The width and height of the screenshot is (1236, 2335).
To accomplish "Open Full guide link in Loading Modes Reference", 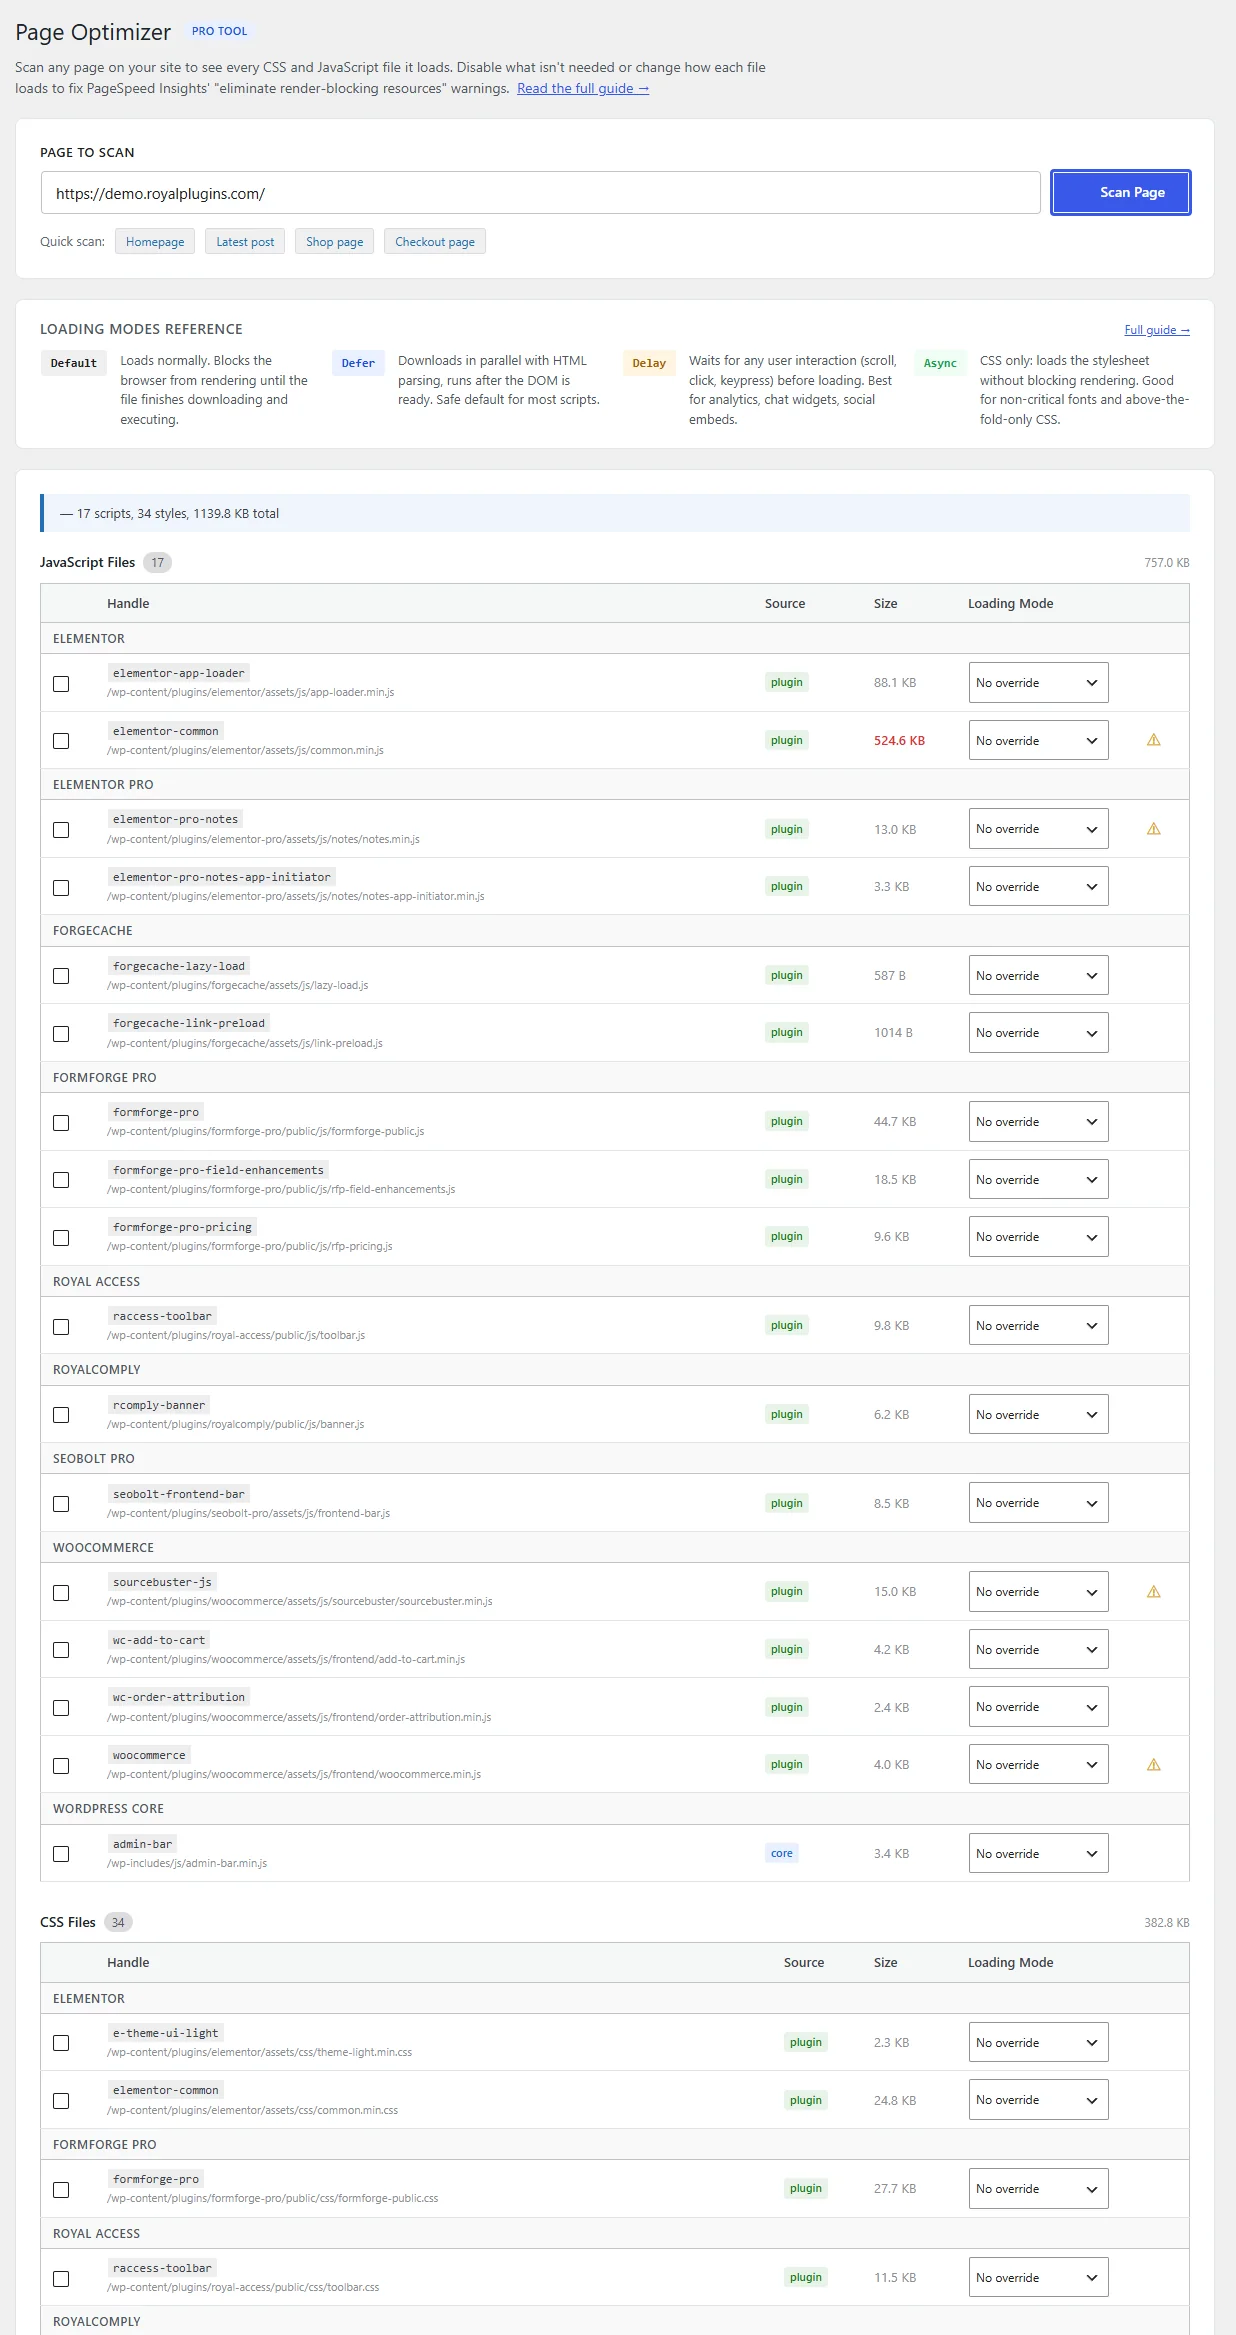I will 1157,330.
